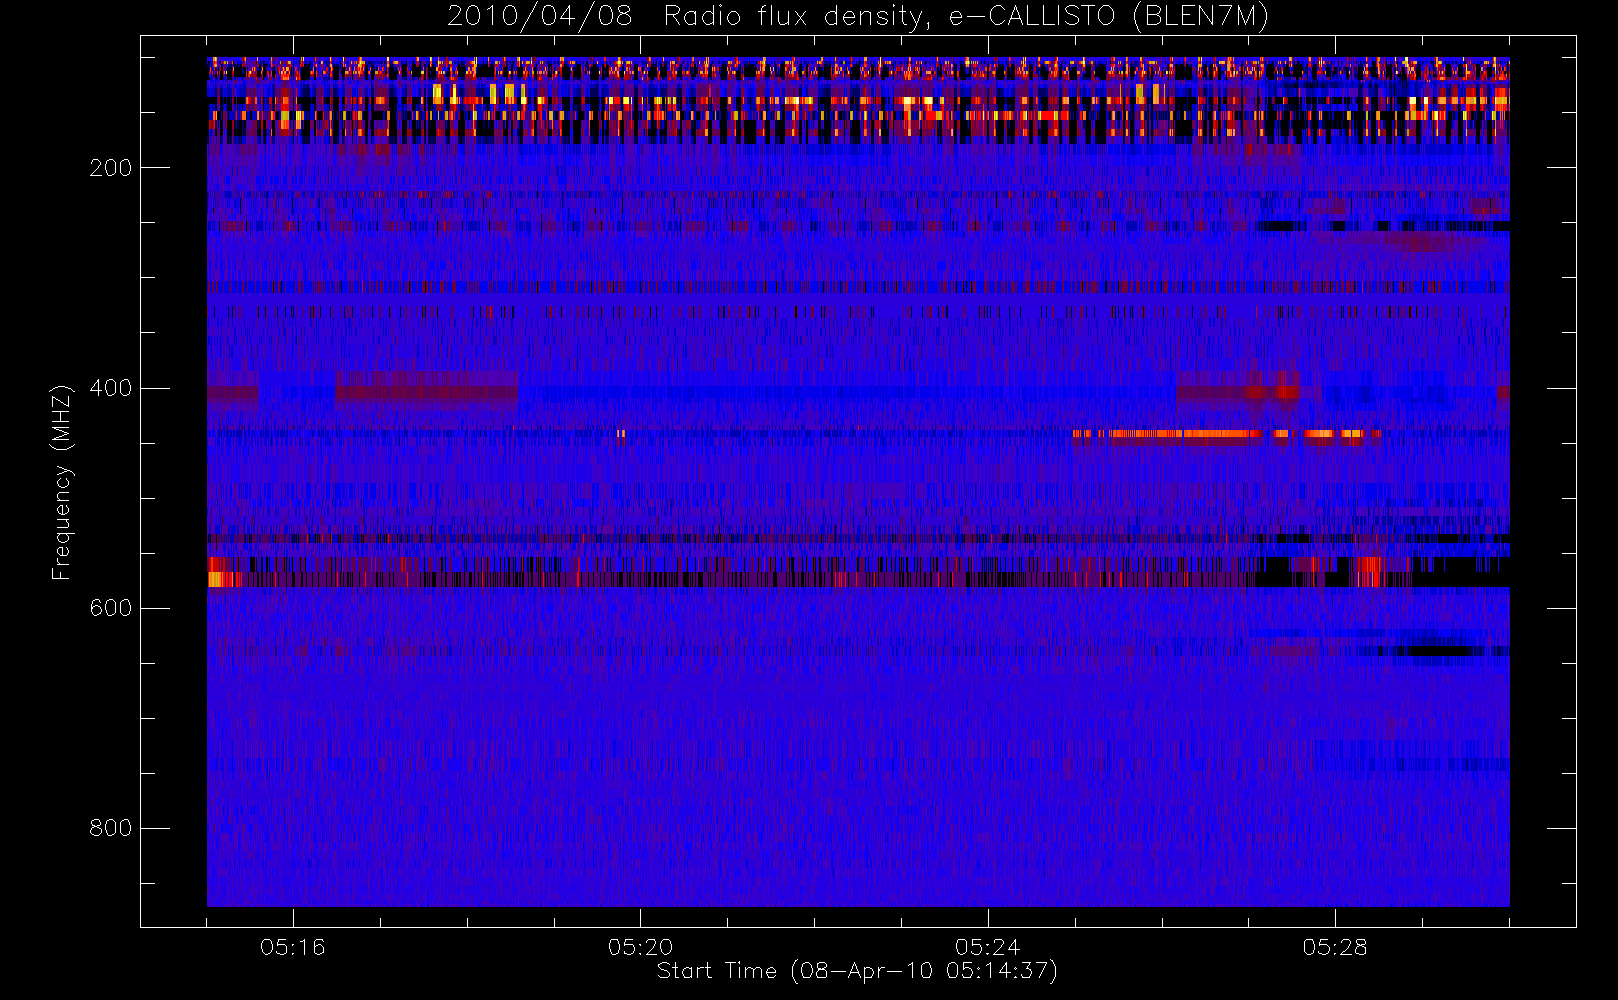Click the "Start Time (08-Apr-10 05:14:37)" label
Viewport: 1618px width, 1000px height.
coord(857,971)
